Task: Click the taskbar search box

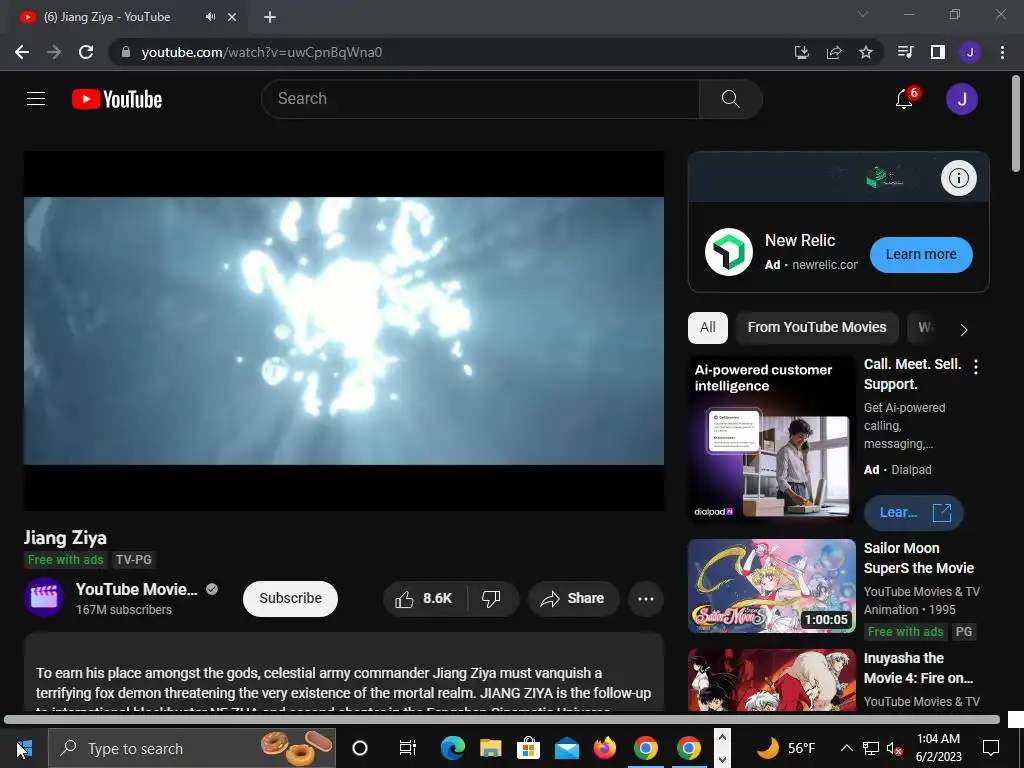Action: (x=192, y=748)
